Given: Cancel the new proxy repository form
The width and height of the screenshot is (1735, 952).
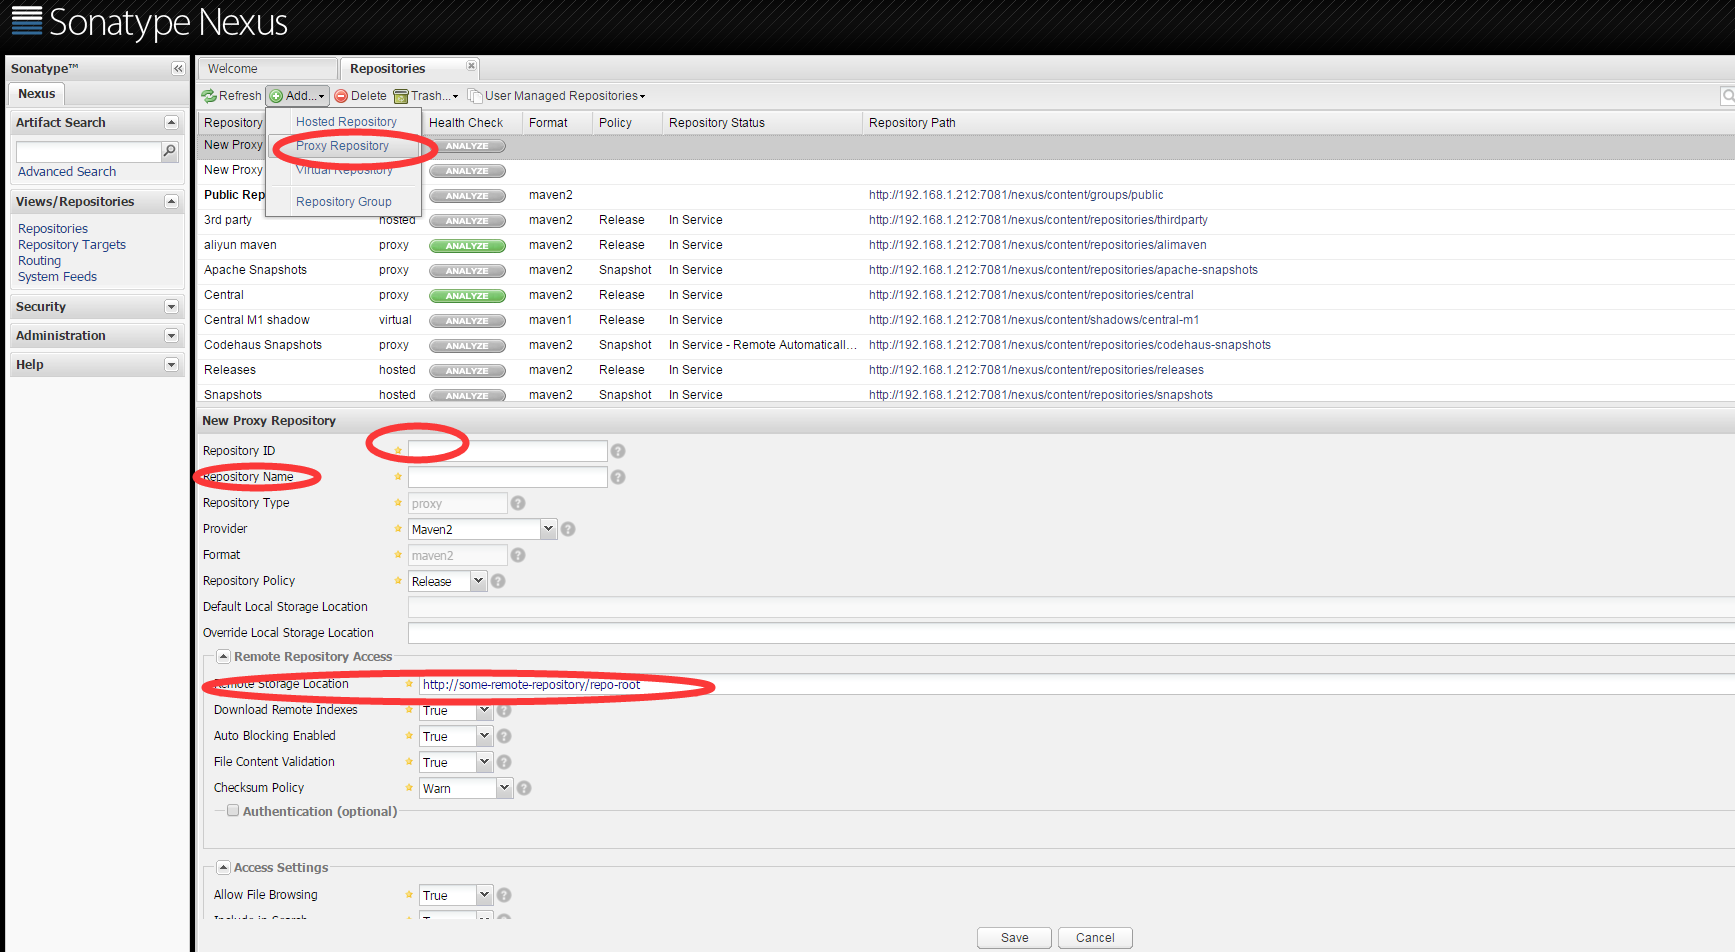Looking at the screenshot, I should pyautogui.click(x=1095, y=938).
